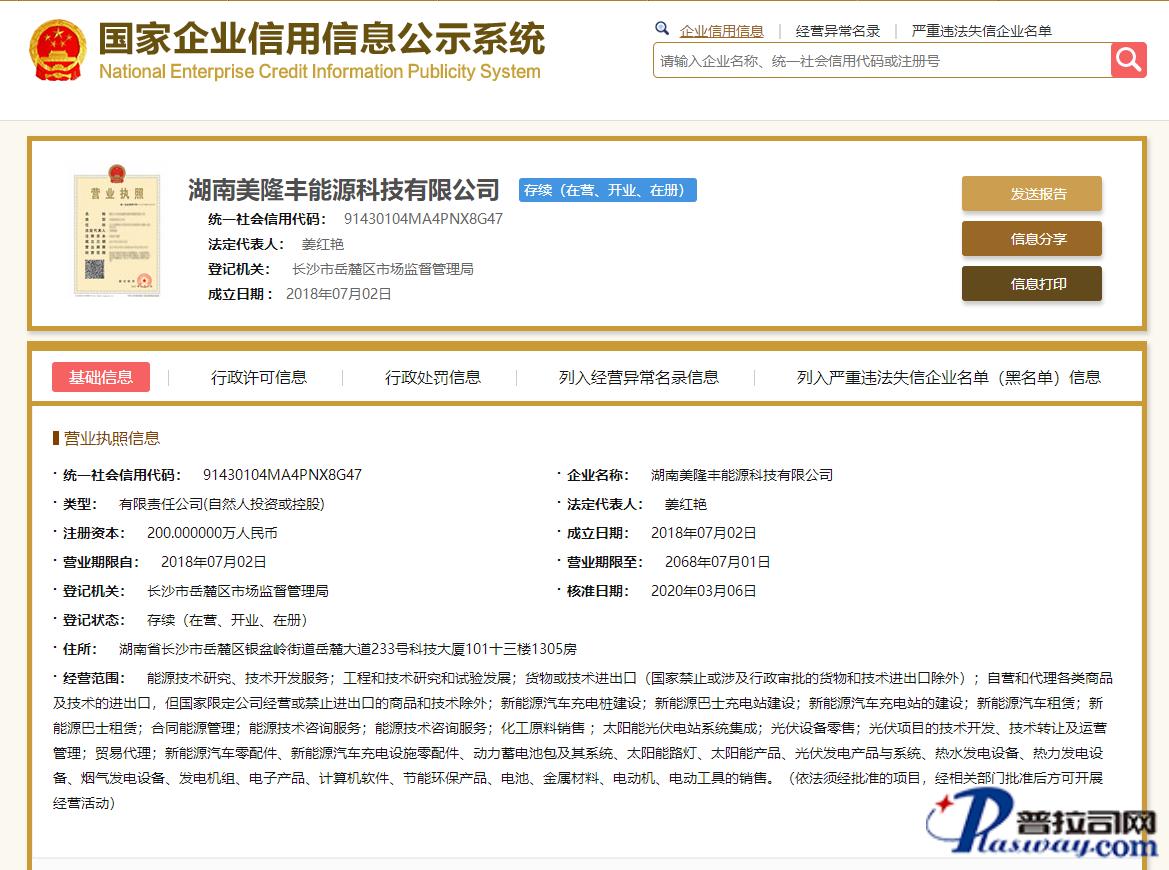
Task: Click the 信息打印 button
Action: 1031,284
